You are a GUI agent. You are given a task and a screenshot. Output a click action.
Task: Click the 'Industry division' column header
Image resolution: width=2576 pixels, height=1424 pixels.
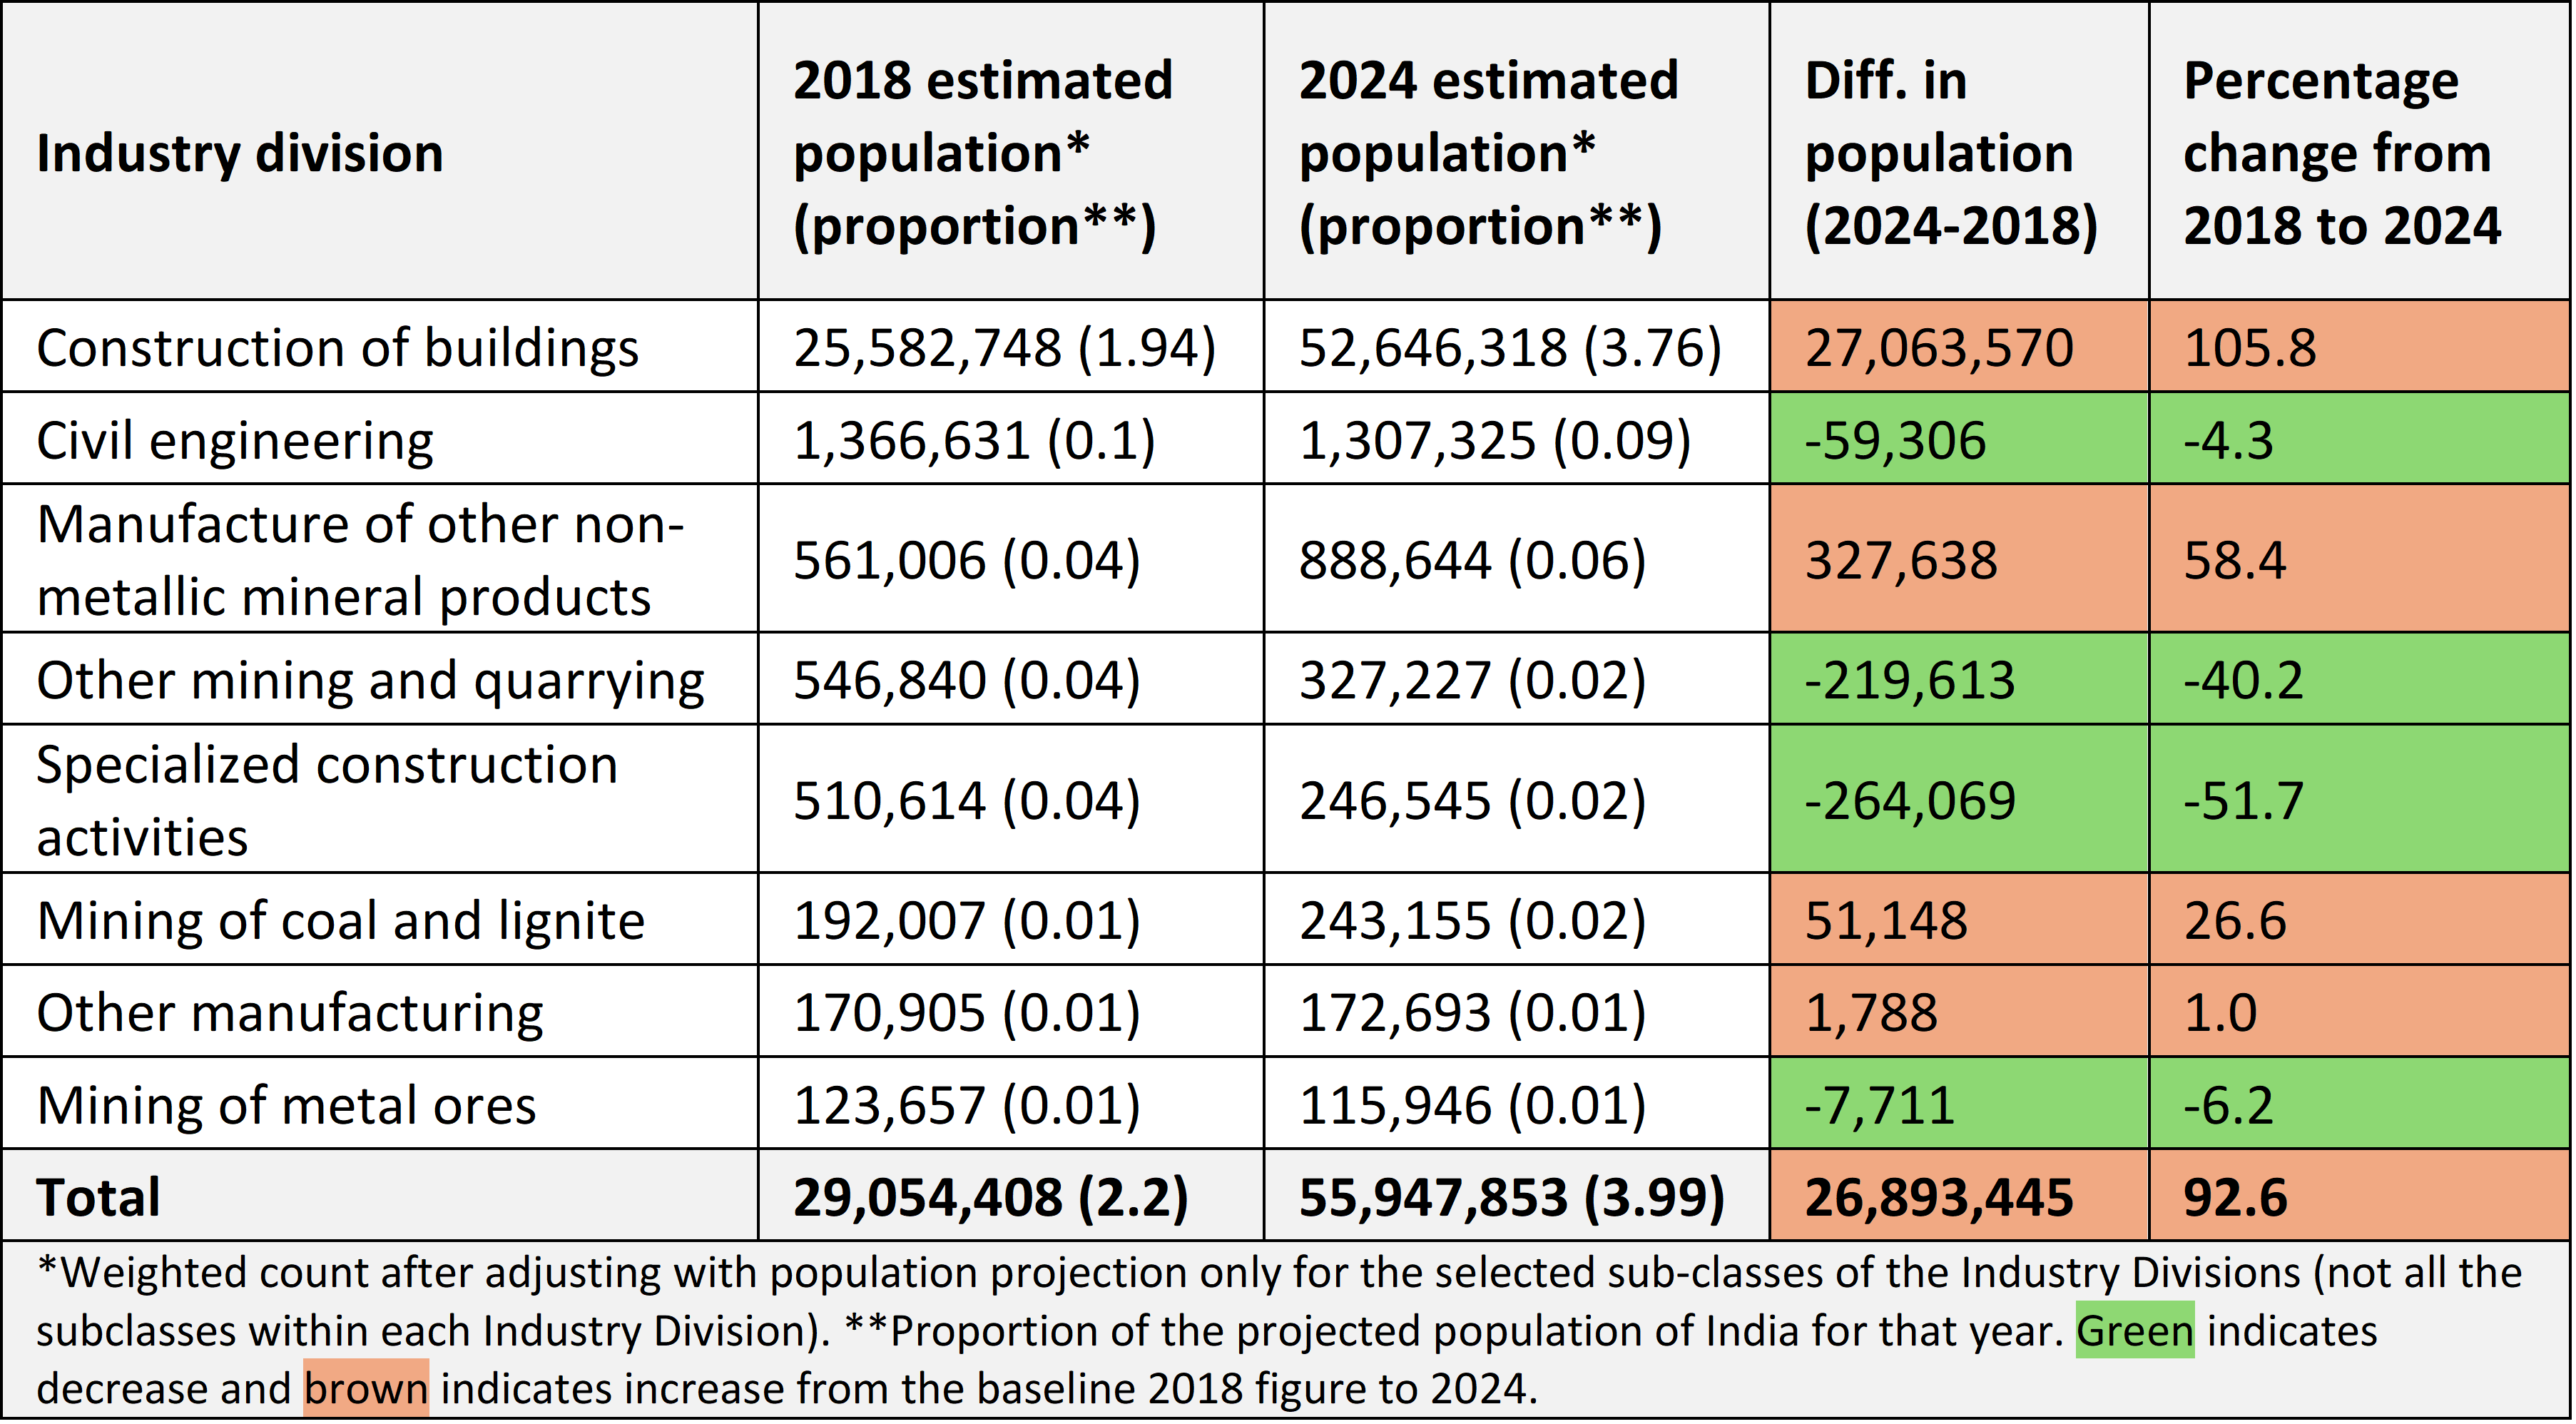[240, 154]
